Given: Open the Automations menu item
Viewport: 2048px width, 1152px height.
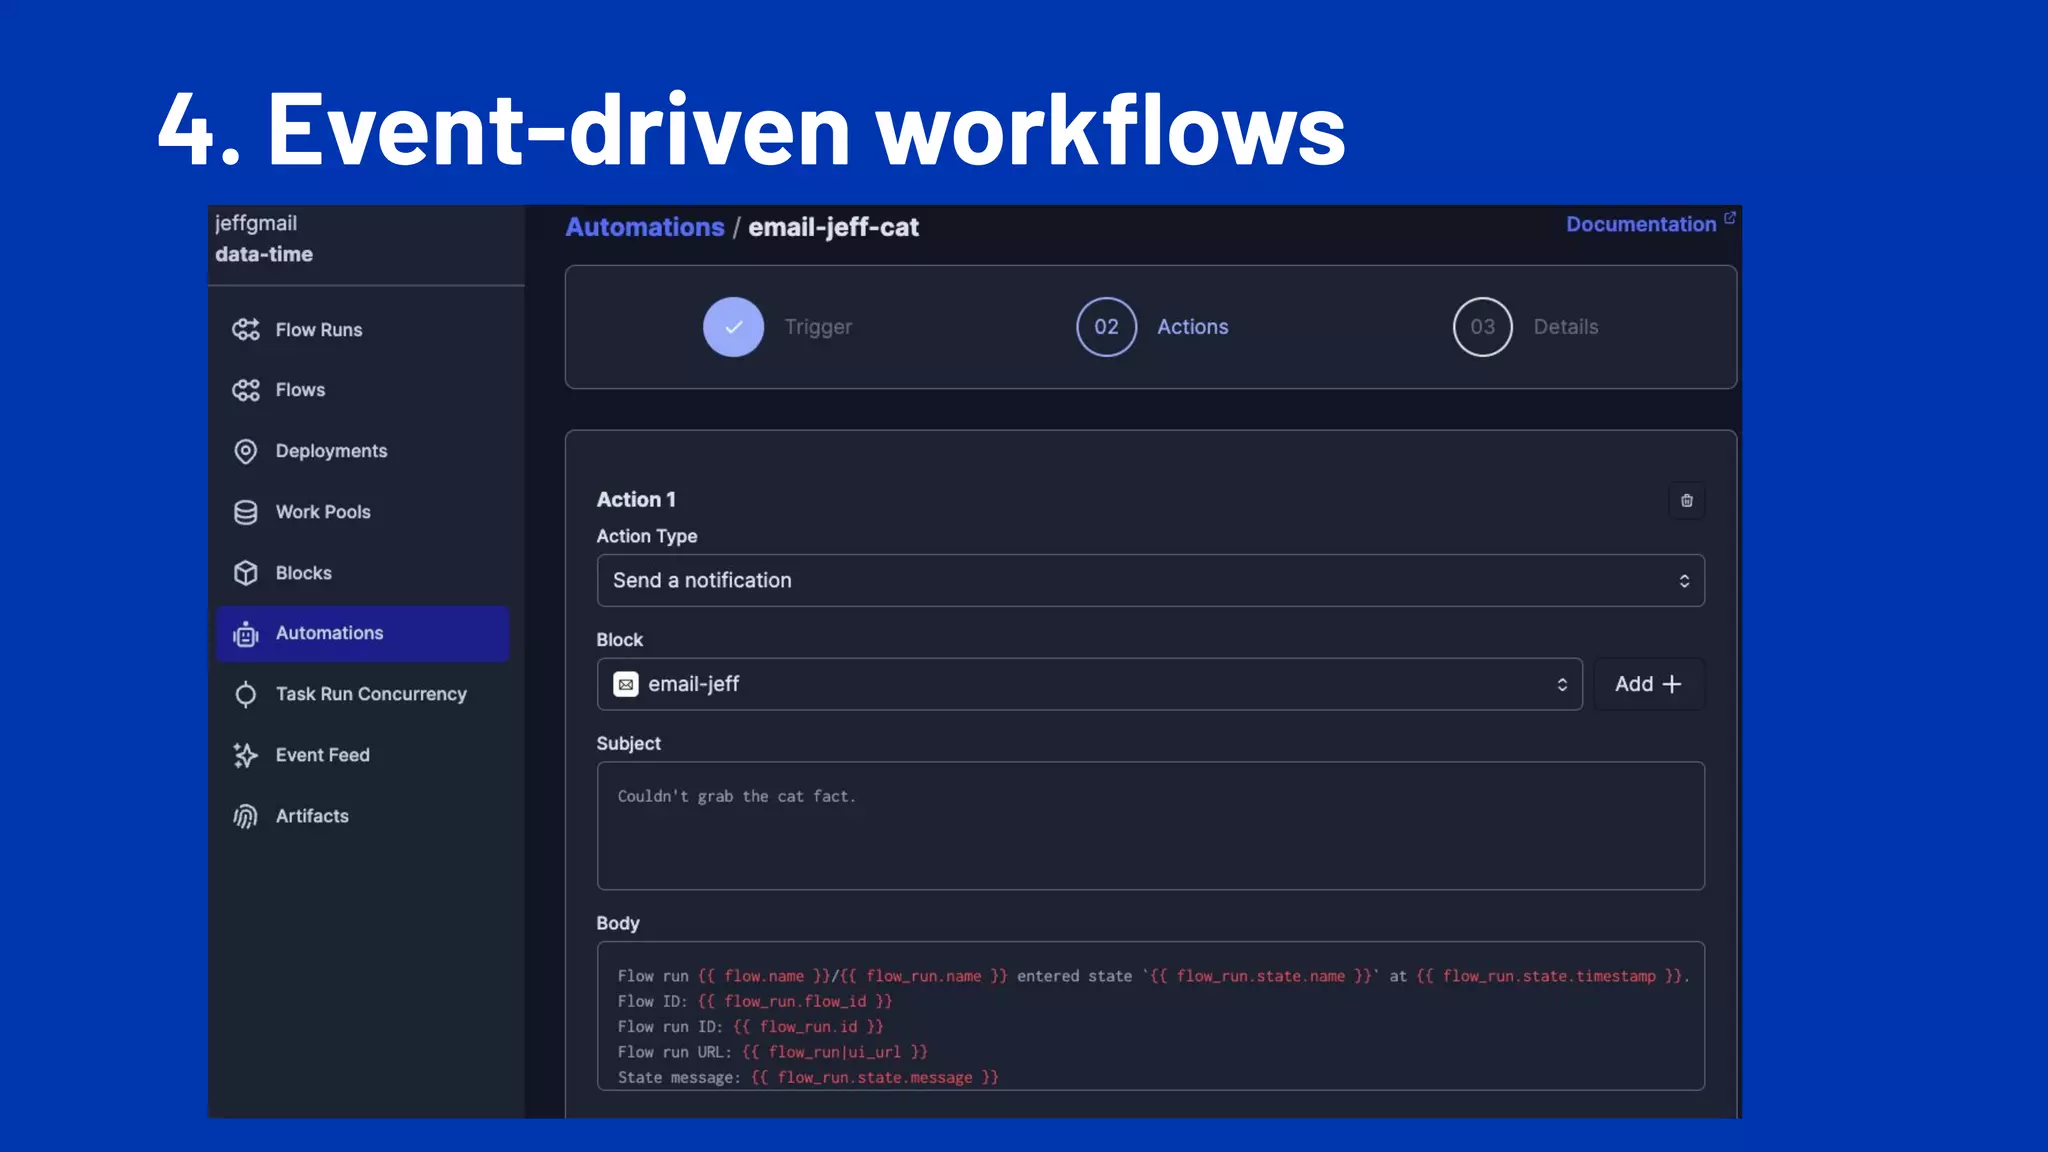Looking at the screenshot, I should tap(362, 633).
